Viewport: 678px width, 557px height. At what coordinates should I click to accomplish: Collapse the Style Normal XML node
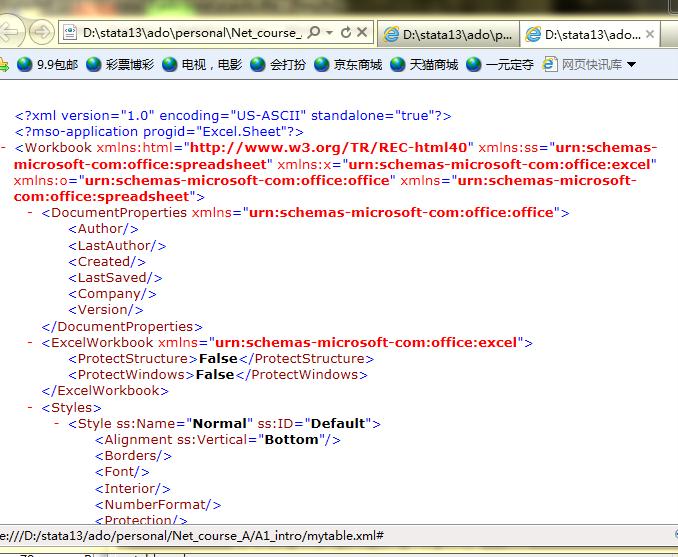point(57,424)
